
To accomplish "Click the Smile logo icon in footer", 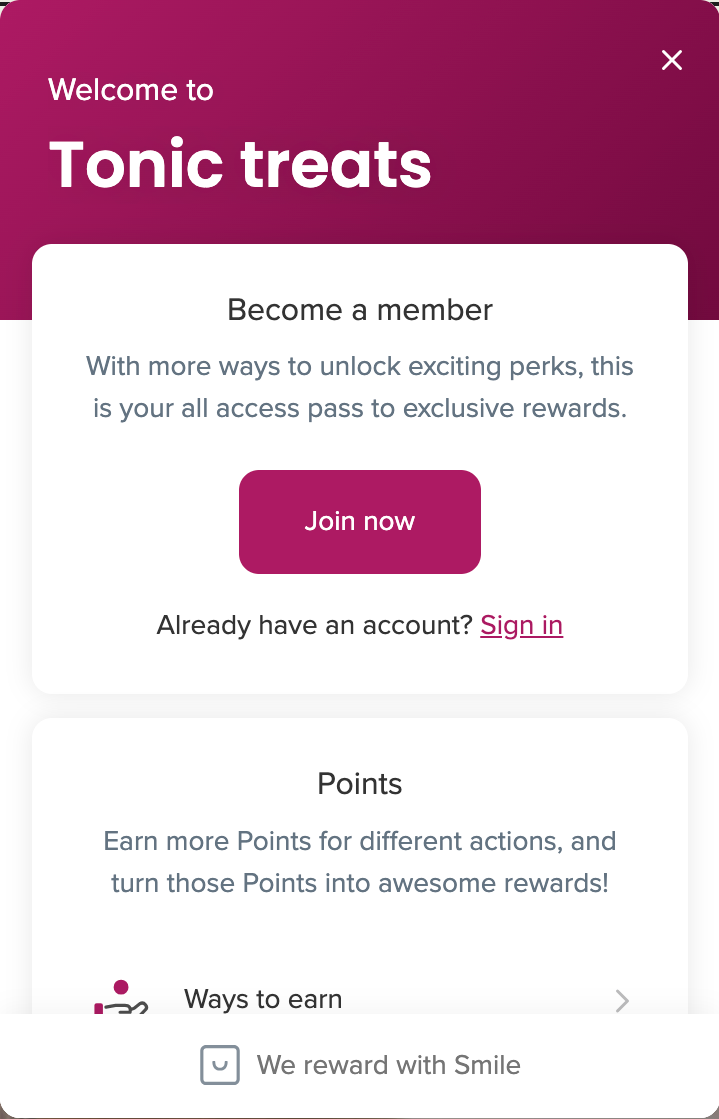I will point(220,1065).
